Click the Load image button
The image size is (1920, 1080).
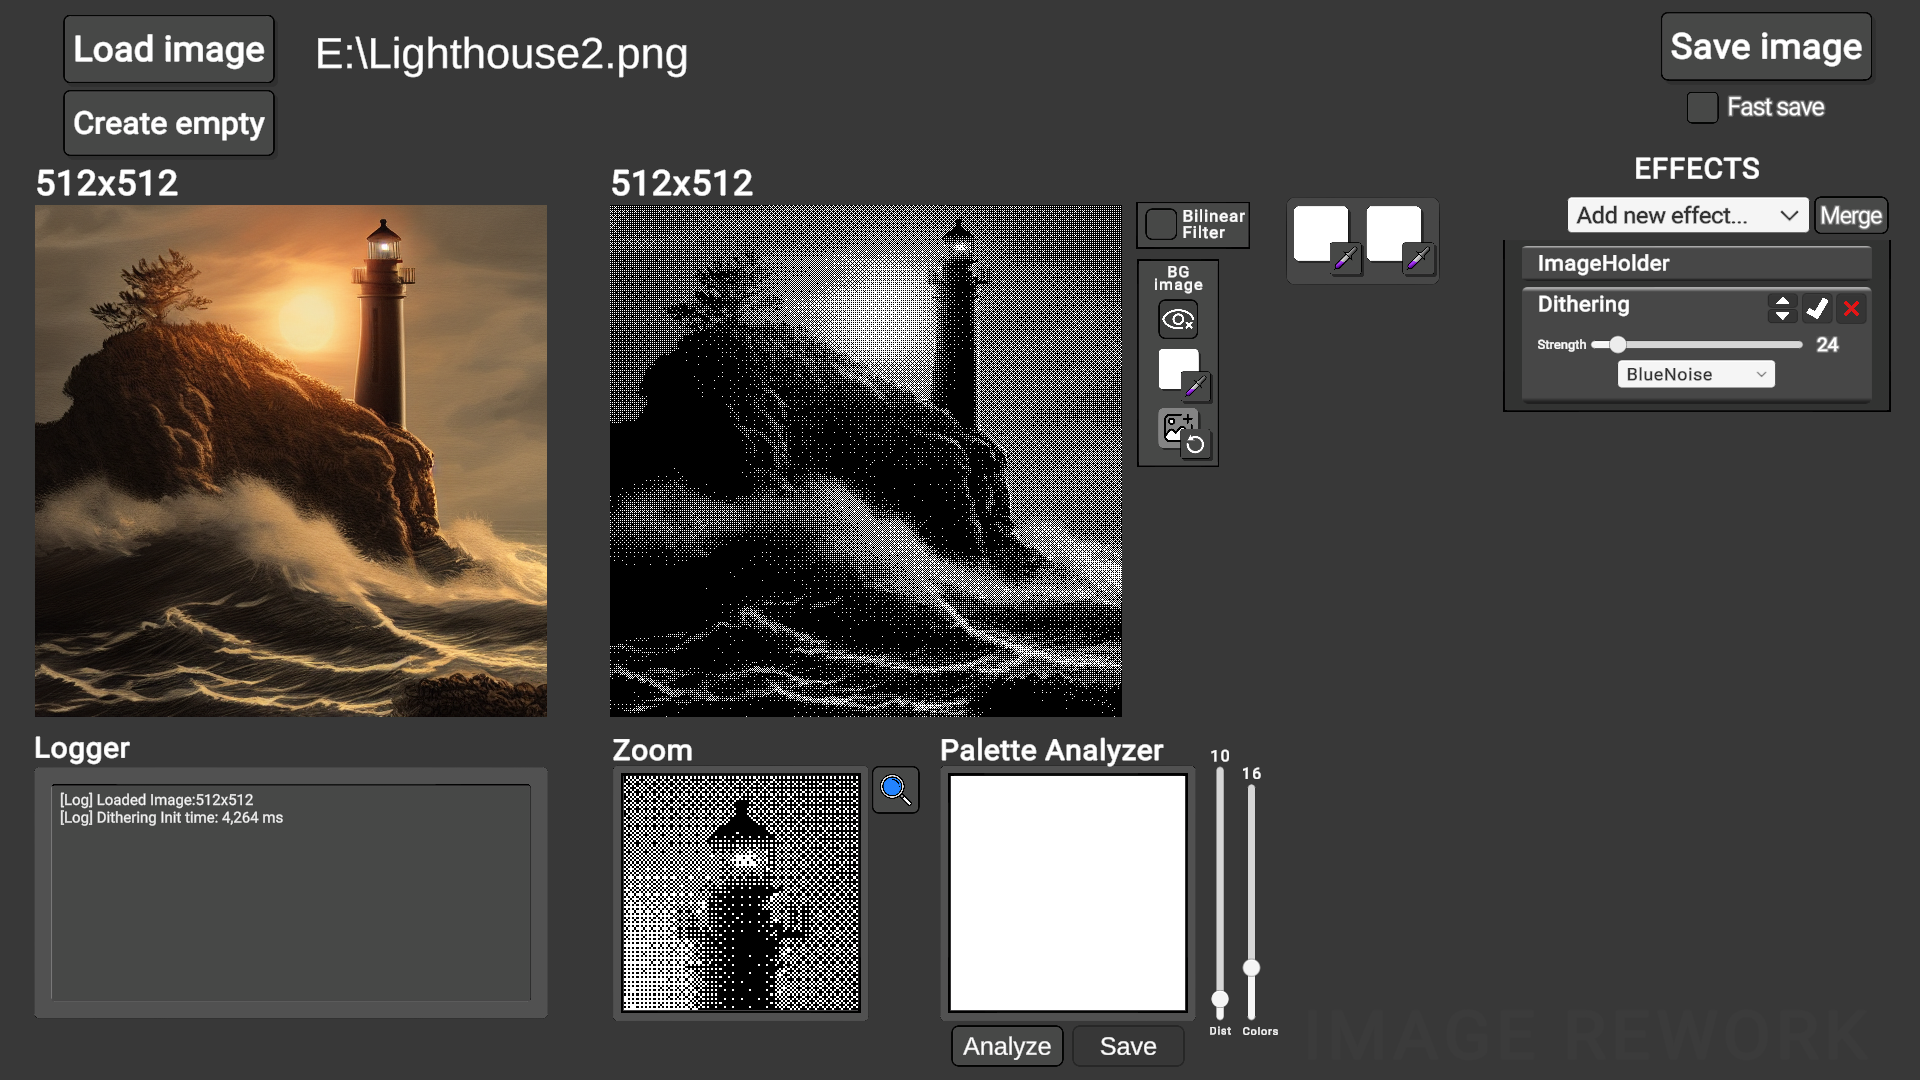point(169,49)
